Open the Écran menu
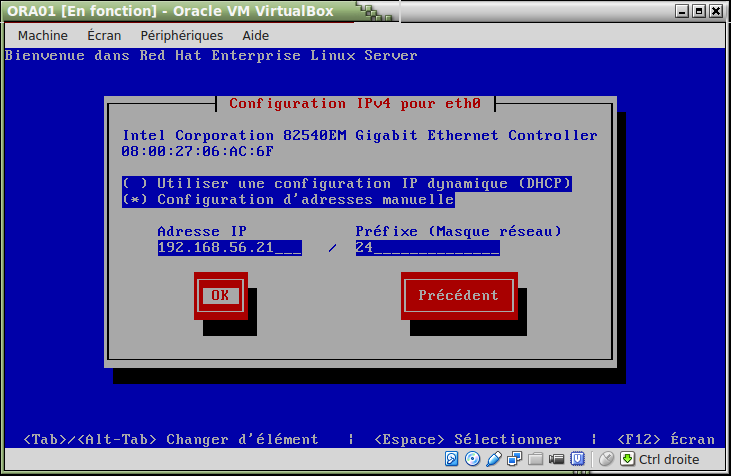Screen dimensions: 731x476 (104, 35)
